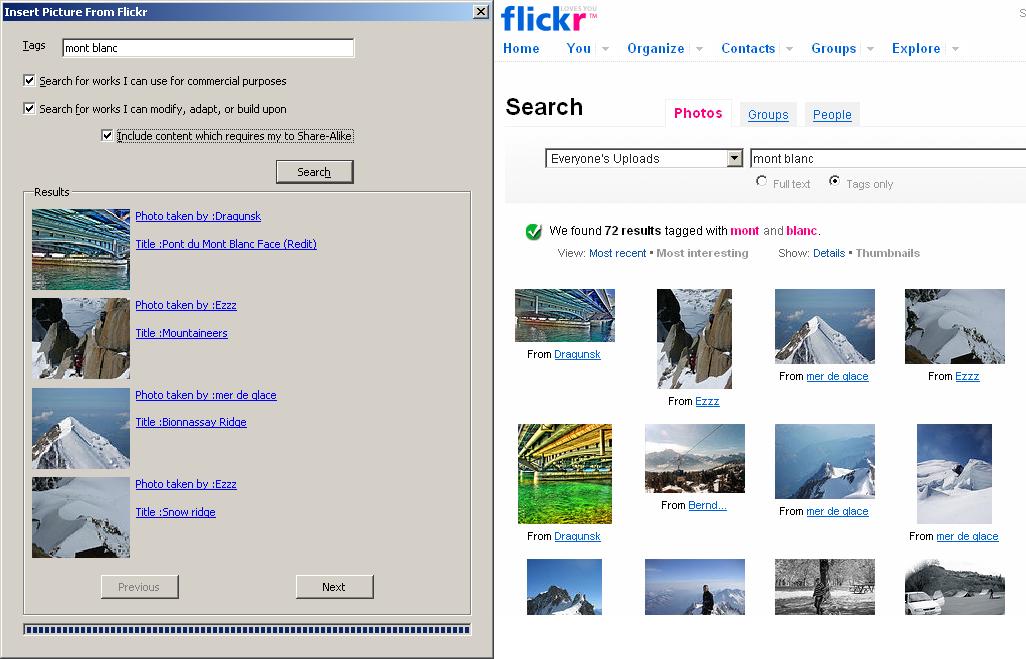
Task: Choose the Tags only radio button
Action: click(834, 182)
